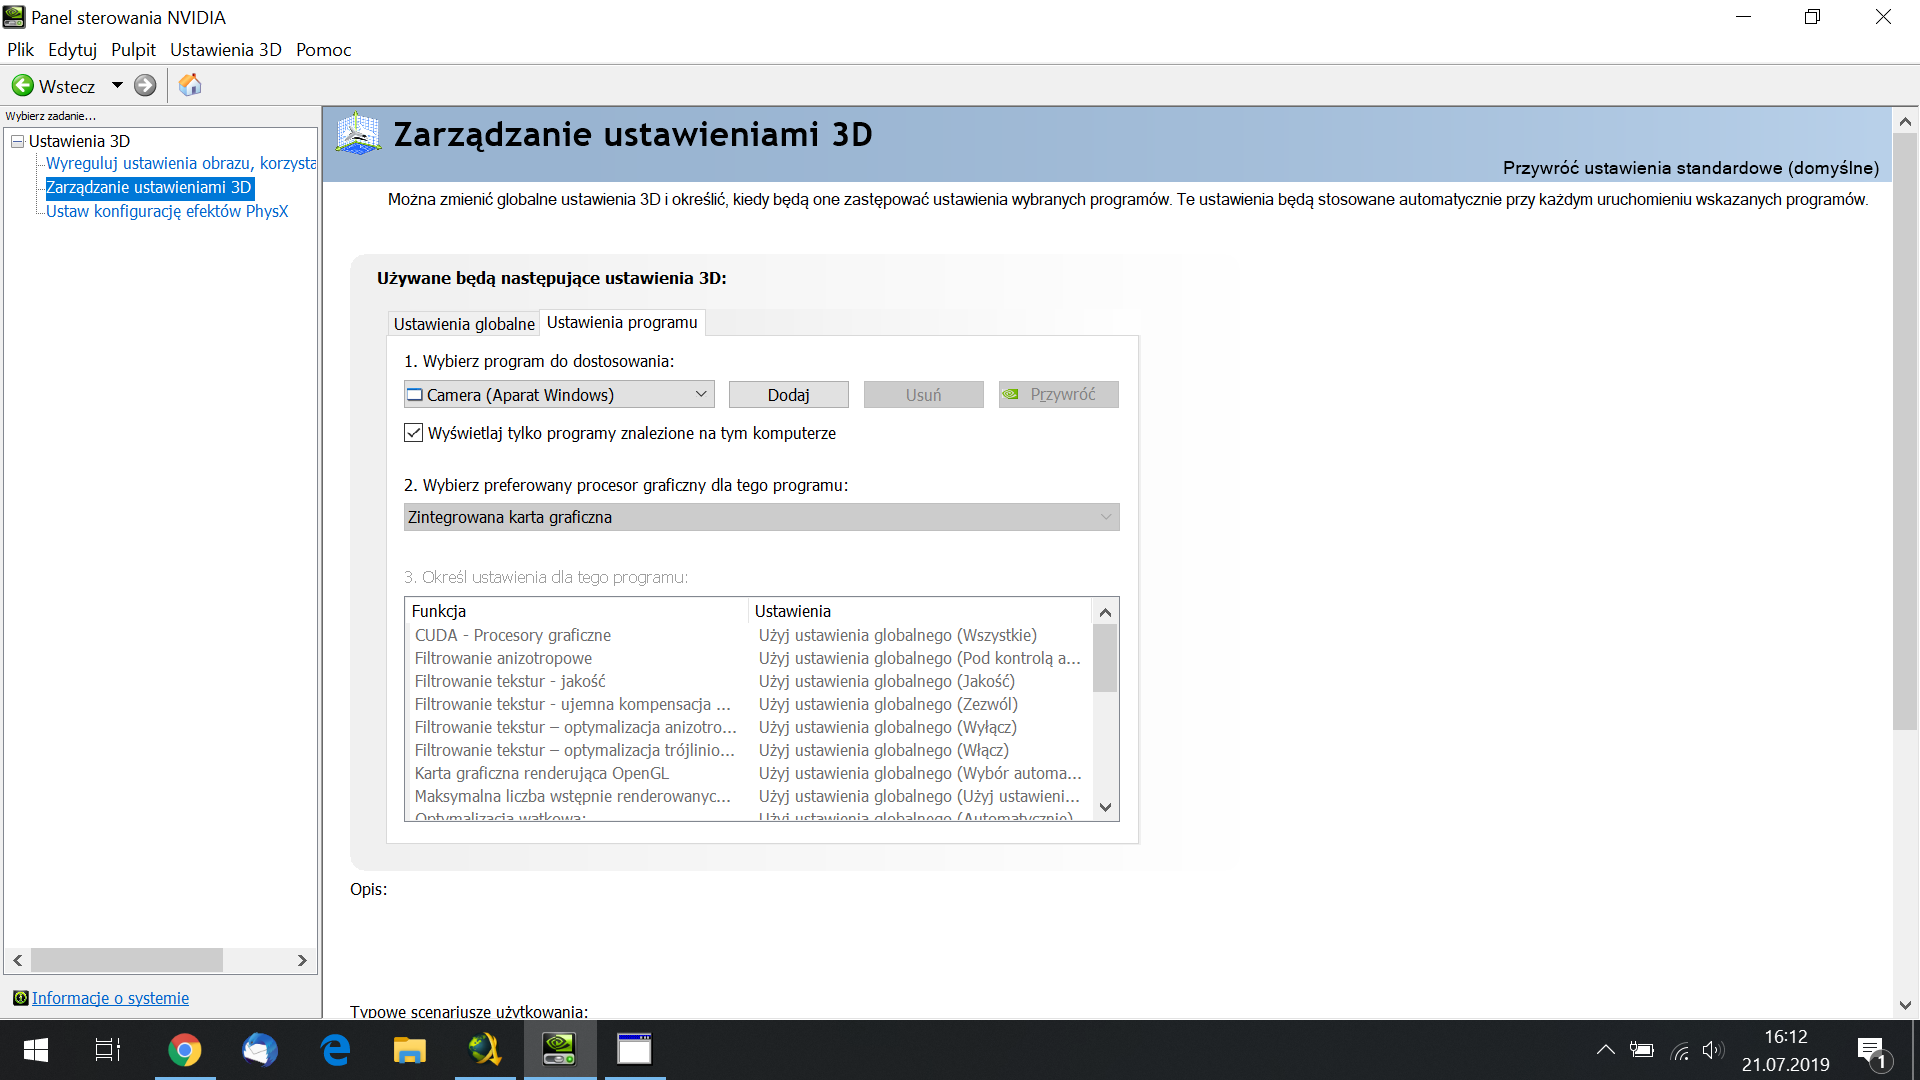Screen dimensions: 1920x1080
Task: Click the Ustawienia column header
Action: pyautogui.click(x=920, y=611)
